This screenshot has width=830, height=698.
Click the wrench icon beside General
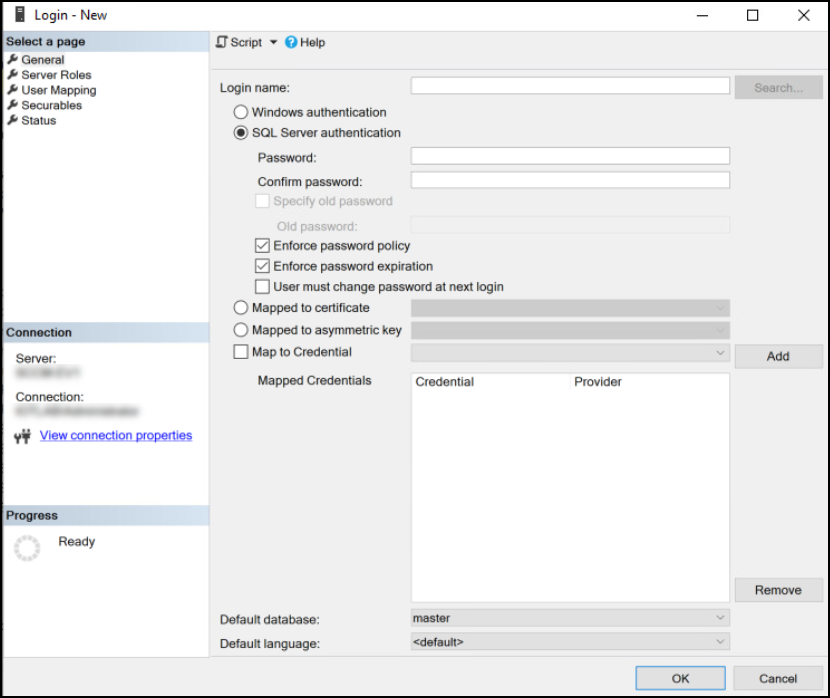tap(13, 59)
